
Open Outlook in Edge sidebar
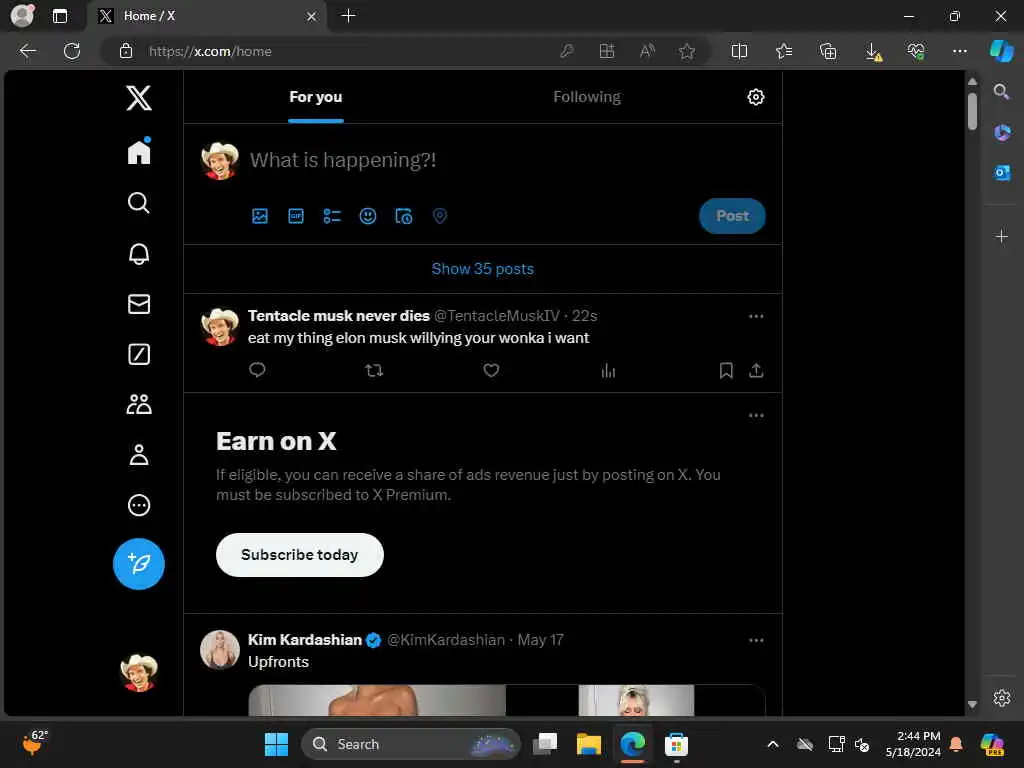coord(1002,172)
